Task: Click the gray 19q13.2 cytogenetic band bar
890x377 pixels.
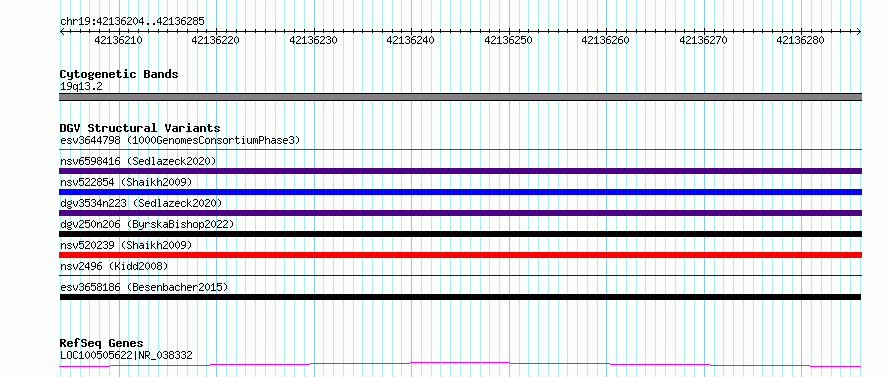Action: point(460,97)
